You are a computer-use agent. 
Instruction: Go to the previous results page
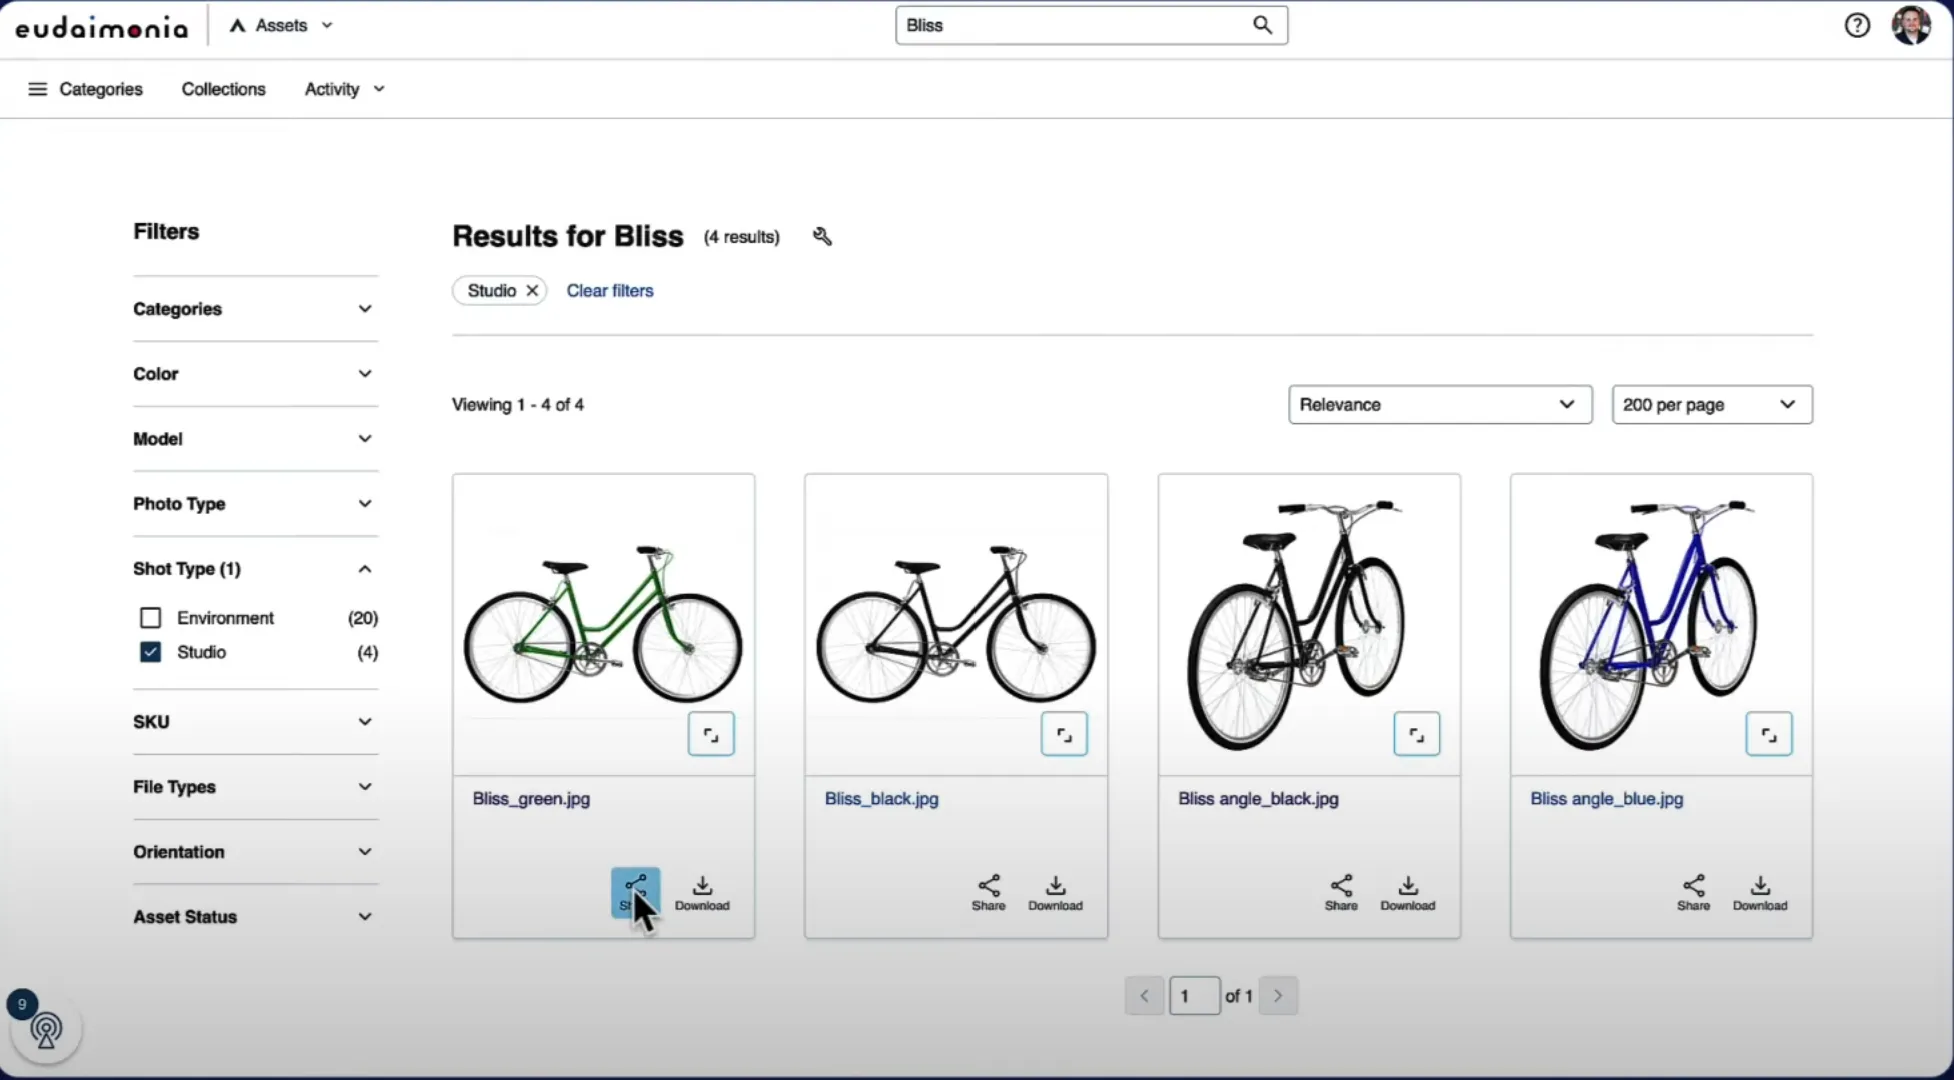pos(1144,996)
